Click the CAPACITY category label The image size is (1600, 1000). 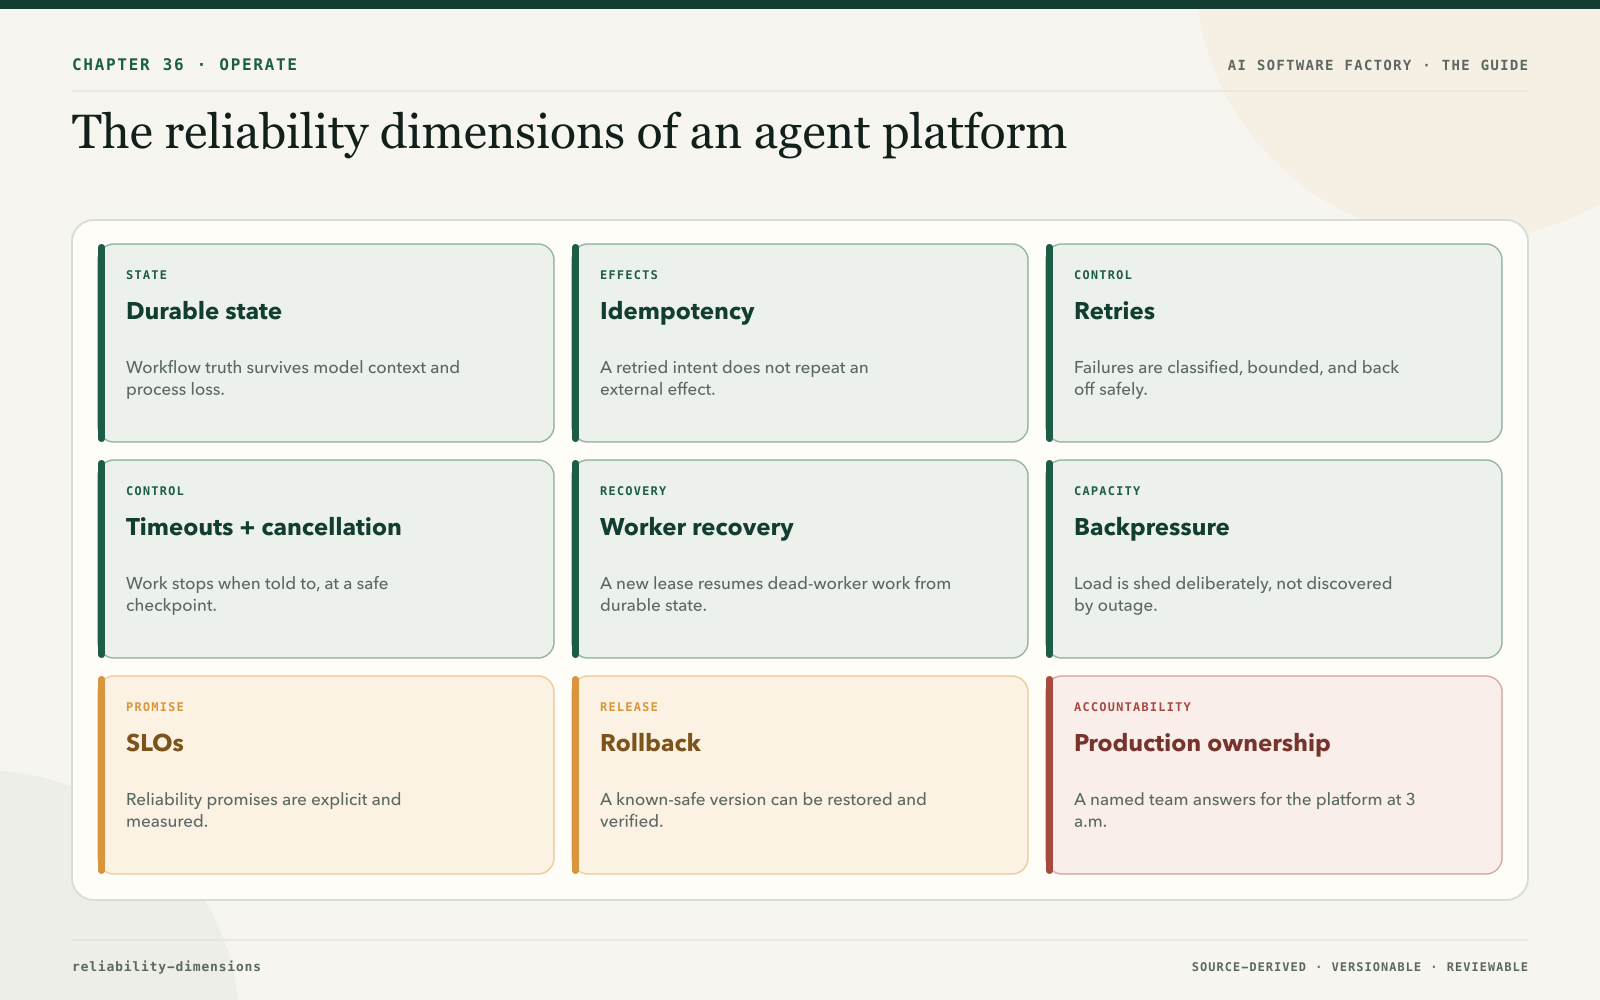click(1107, 491)
